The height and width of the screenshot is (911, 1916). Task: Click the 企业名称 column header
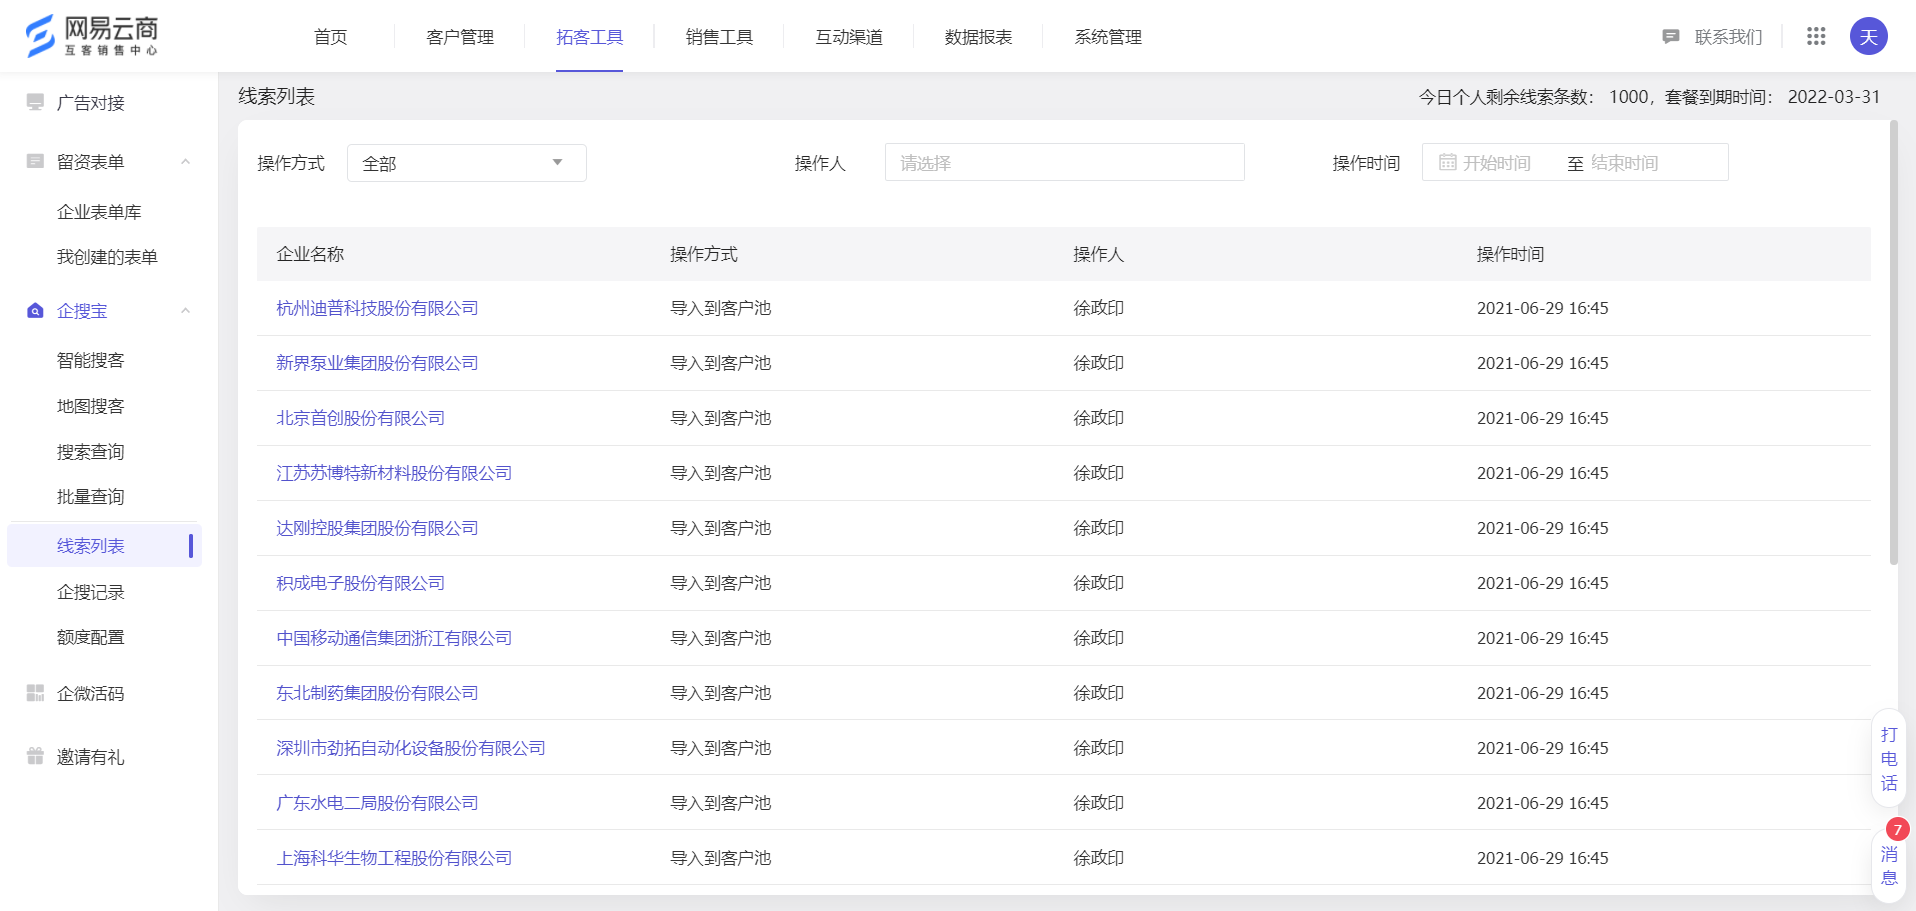[x=310, y=254]
